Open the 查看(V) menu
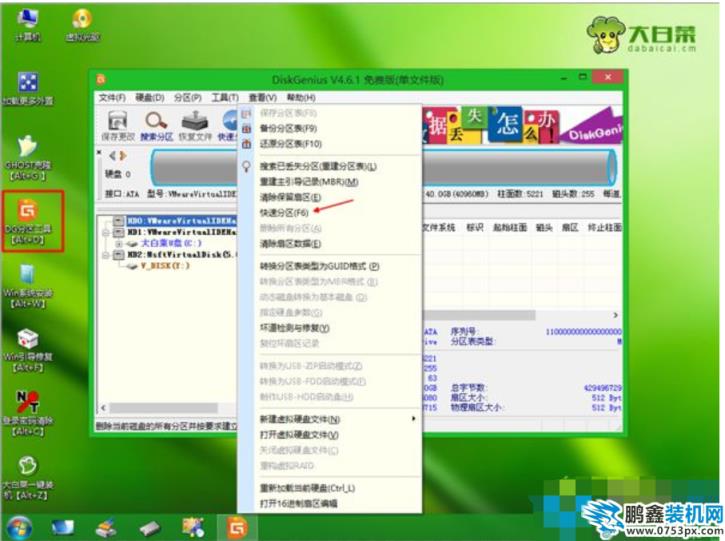 click(x=263, y=98)
